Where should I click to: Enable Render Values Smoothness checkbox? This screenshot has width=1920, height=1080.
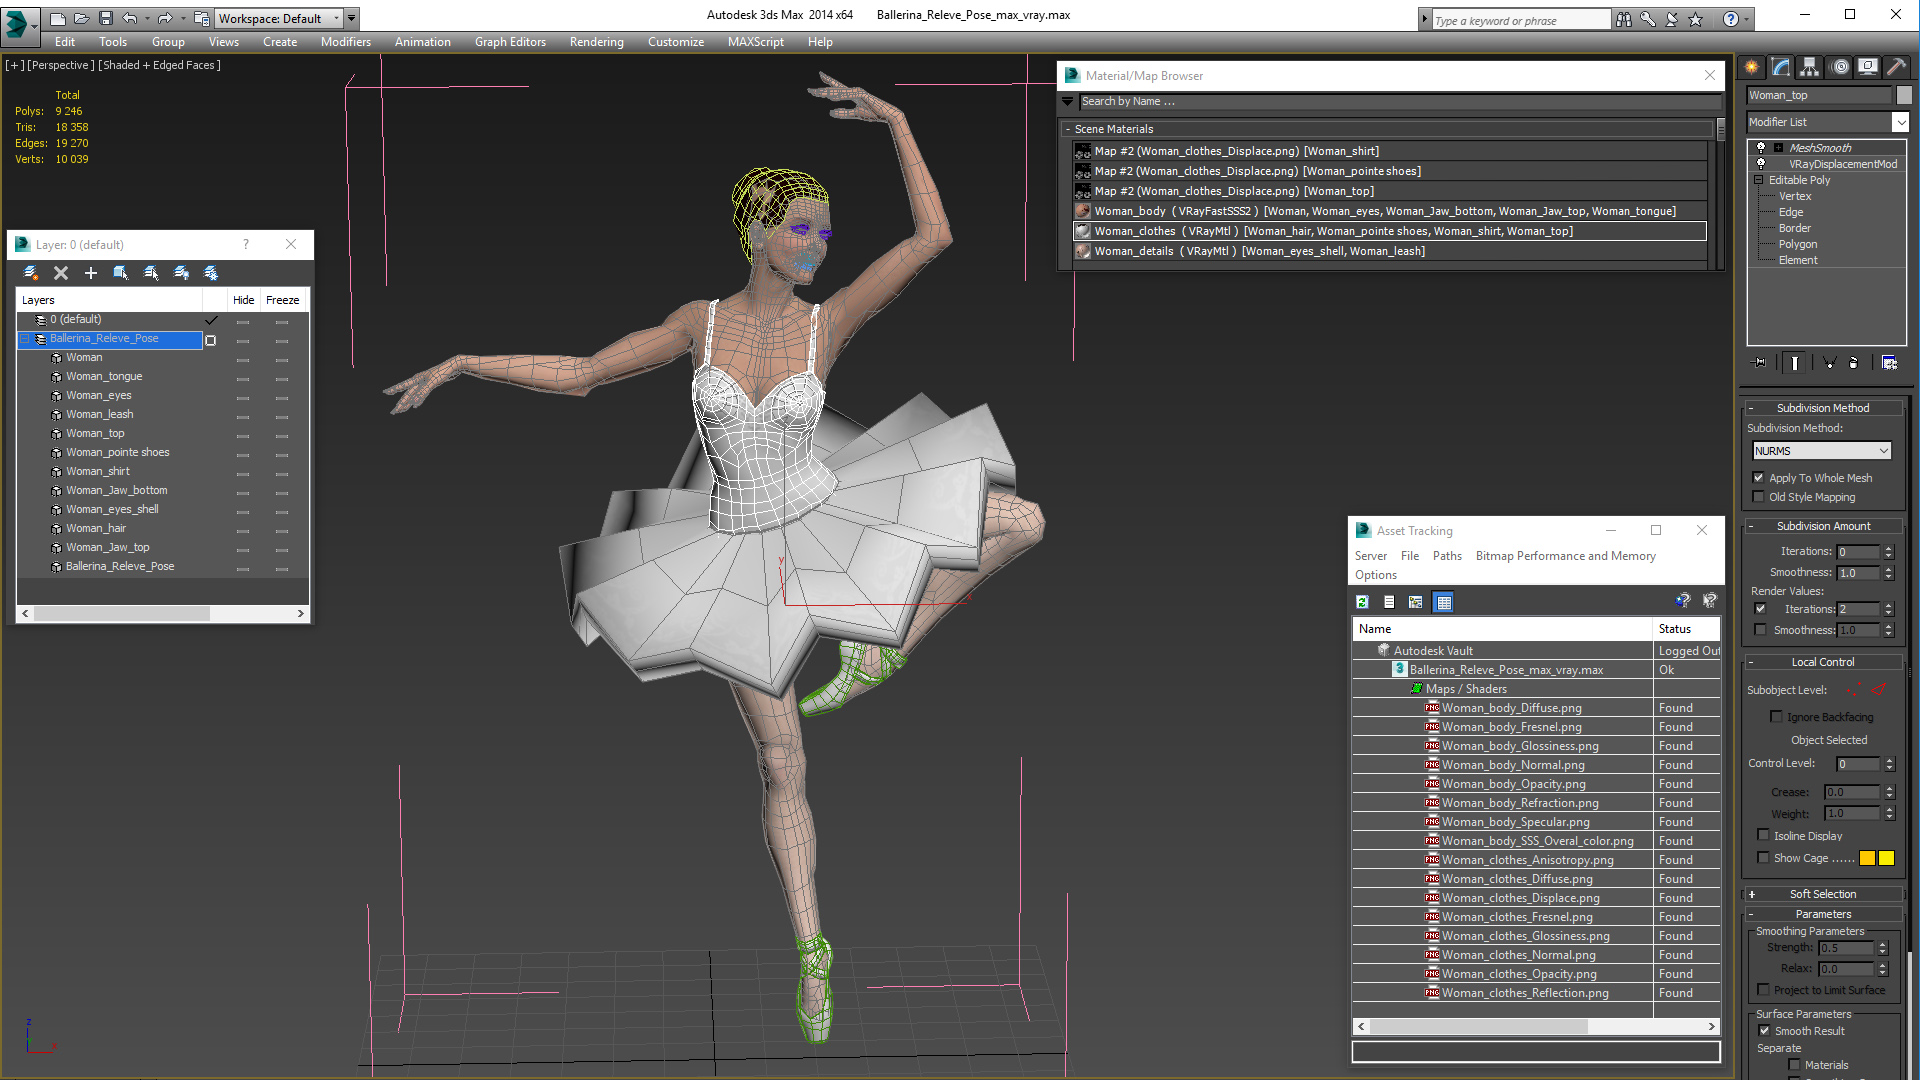[x=1761, y=630]
